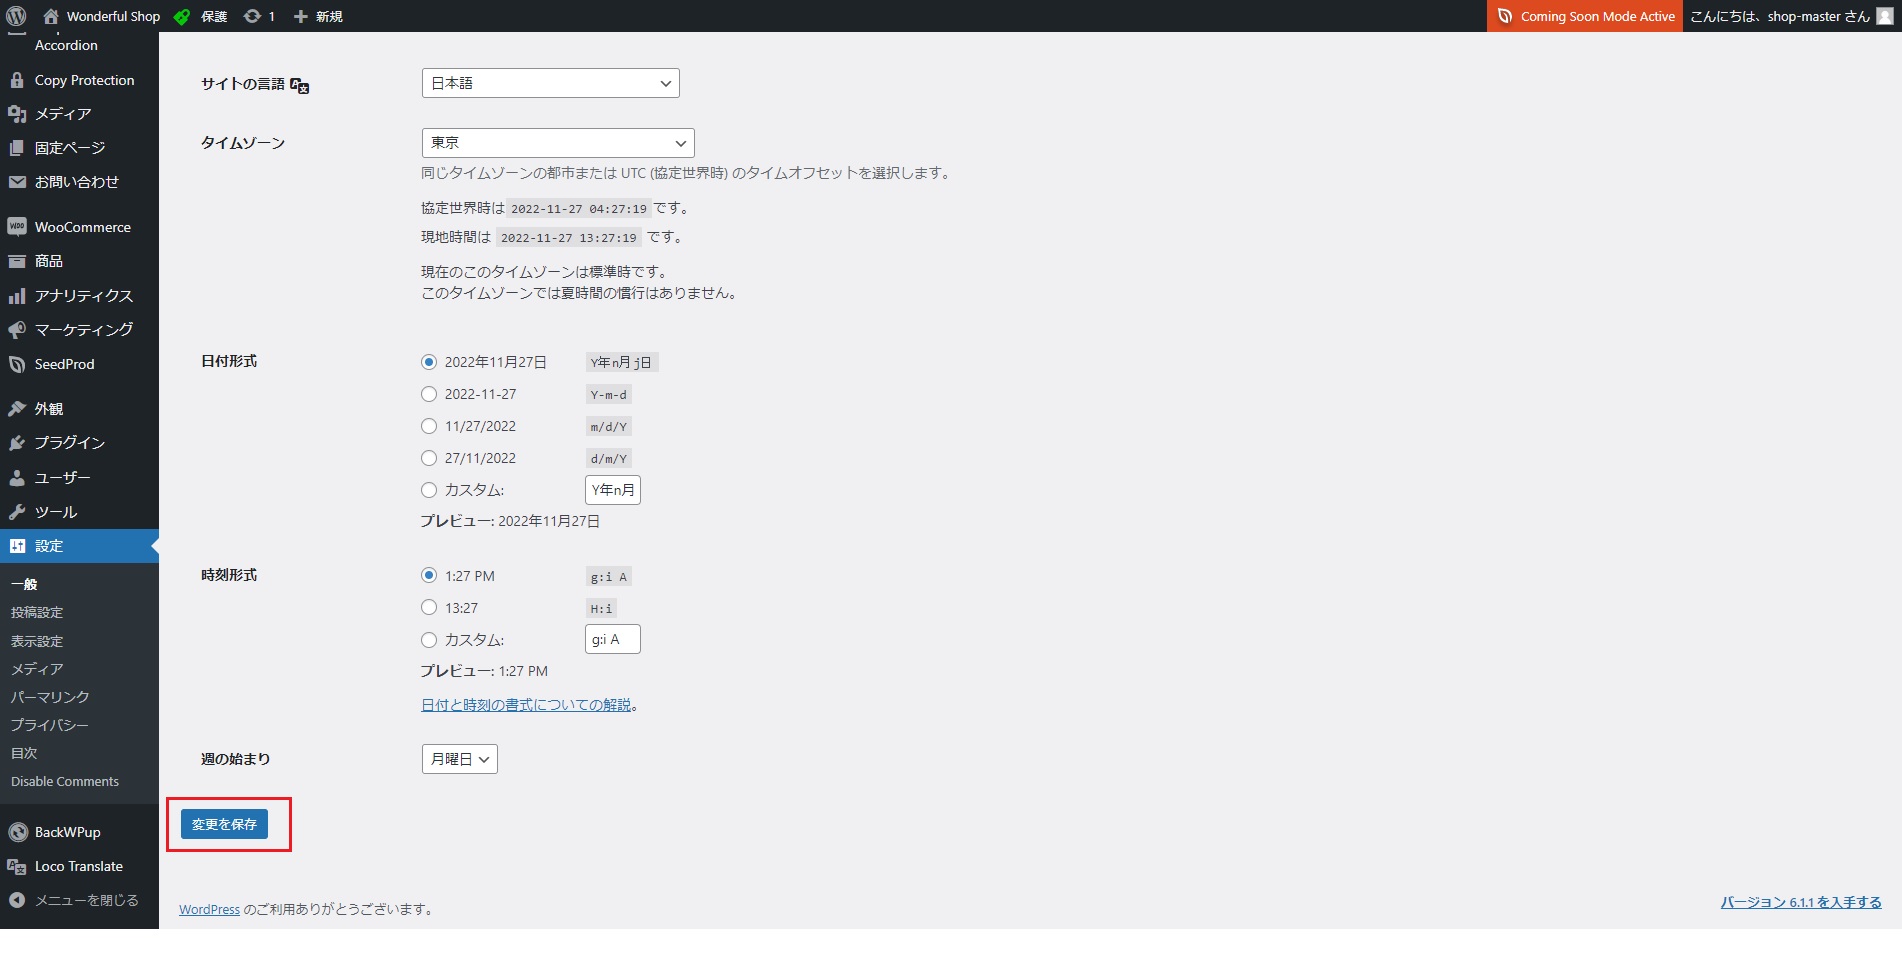Click Coming Soon Mode Active notice
The height and width of the screenshot is (977, 1902).
coord(1585,16)
